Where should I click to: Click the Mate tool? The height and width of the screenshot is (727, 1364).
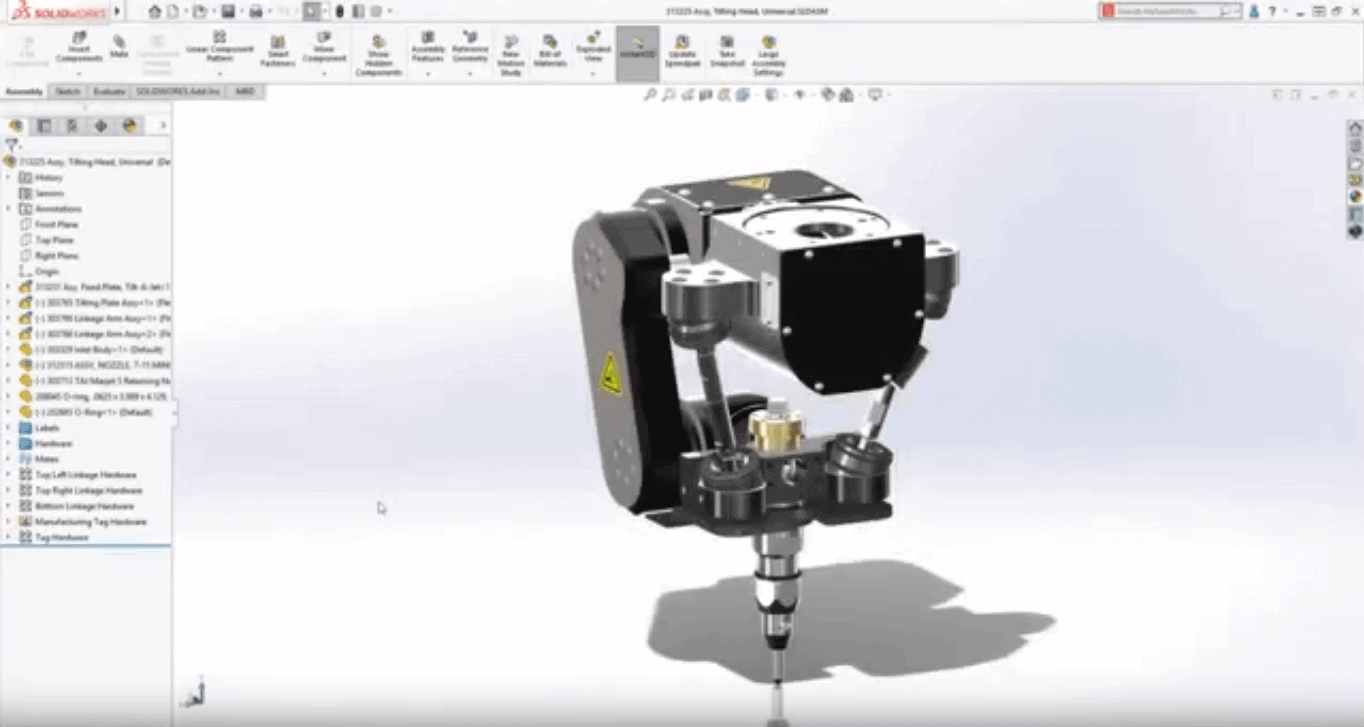[119, 46]
